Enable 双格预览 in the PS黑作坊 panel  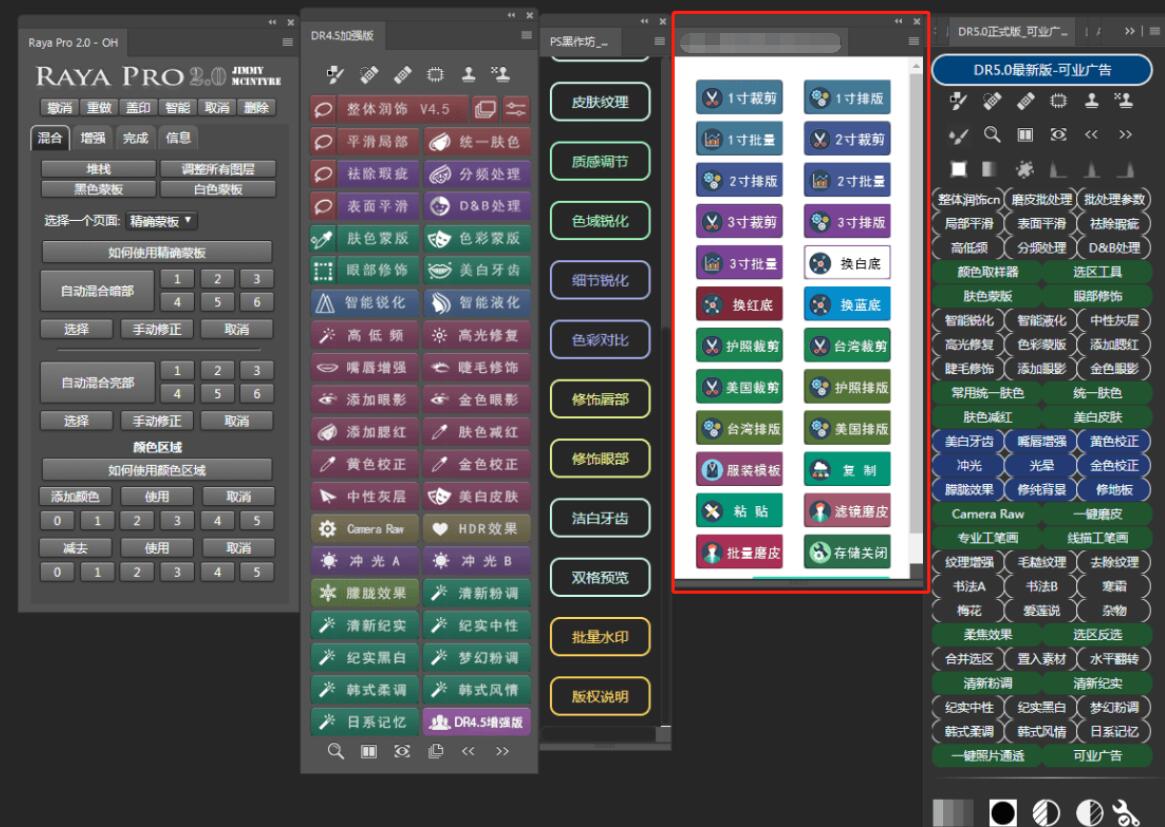600,578
